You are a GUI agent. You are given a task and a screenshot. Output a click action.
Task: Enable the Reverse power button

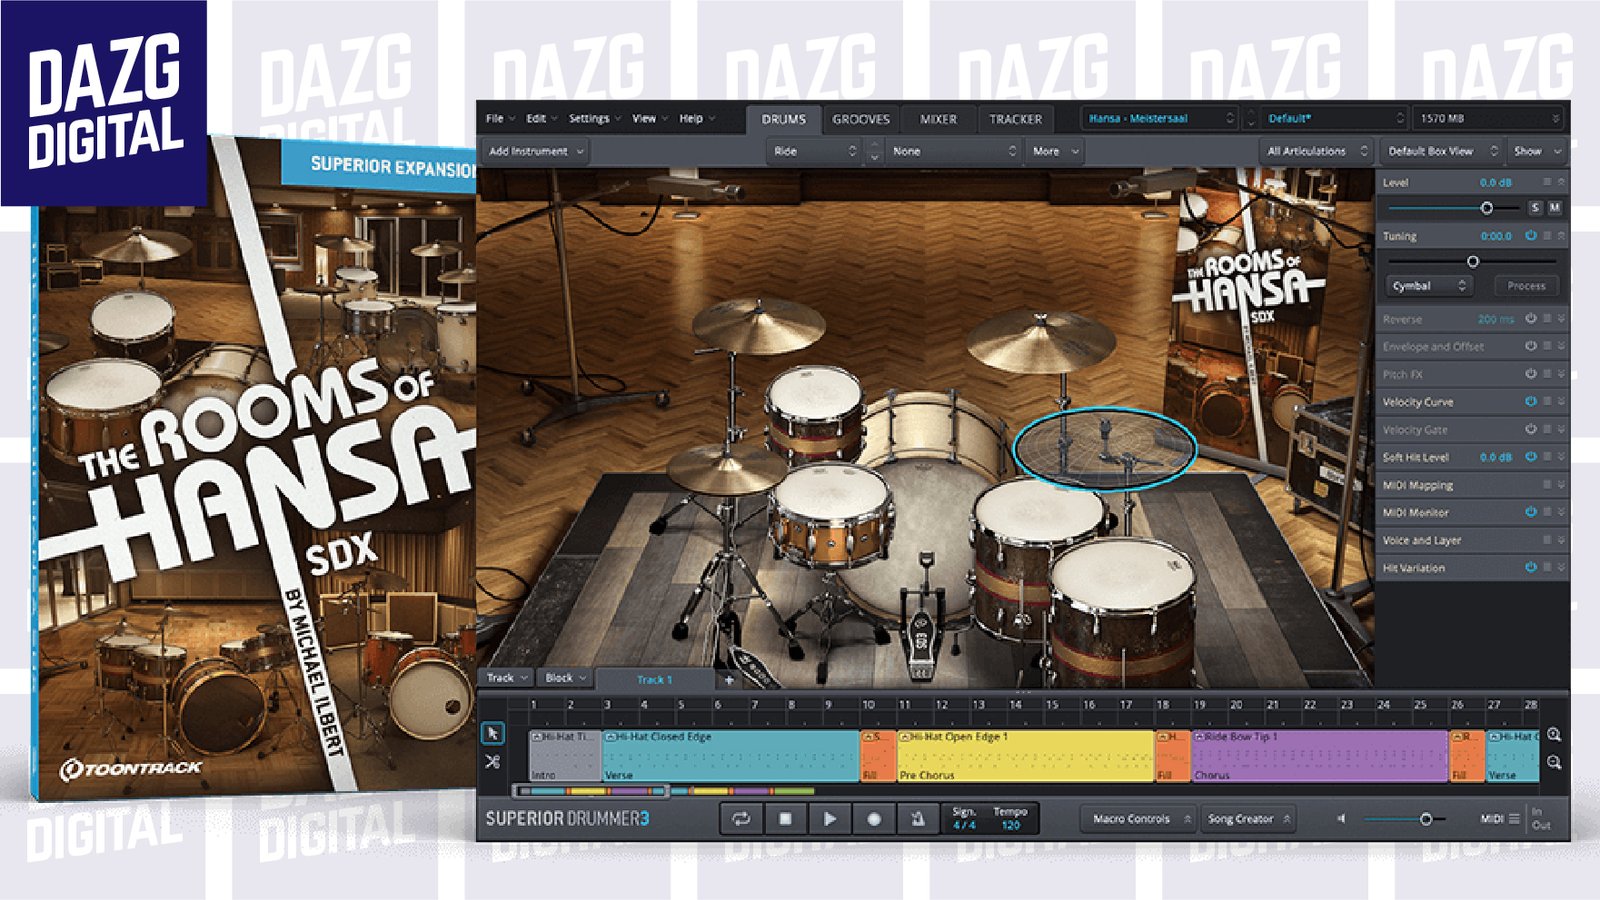(x=1530, y=319)
